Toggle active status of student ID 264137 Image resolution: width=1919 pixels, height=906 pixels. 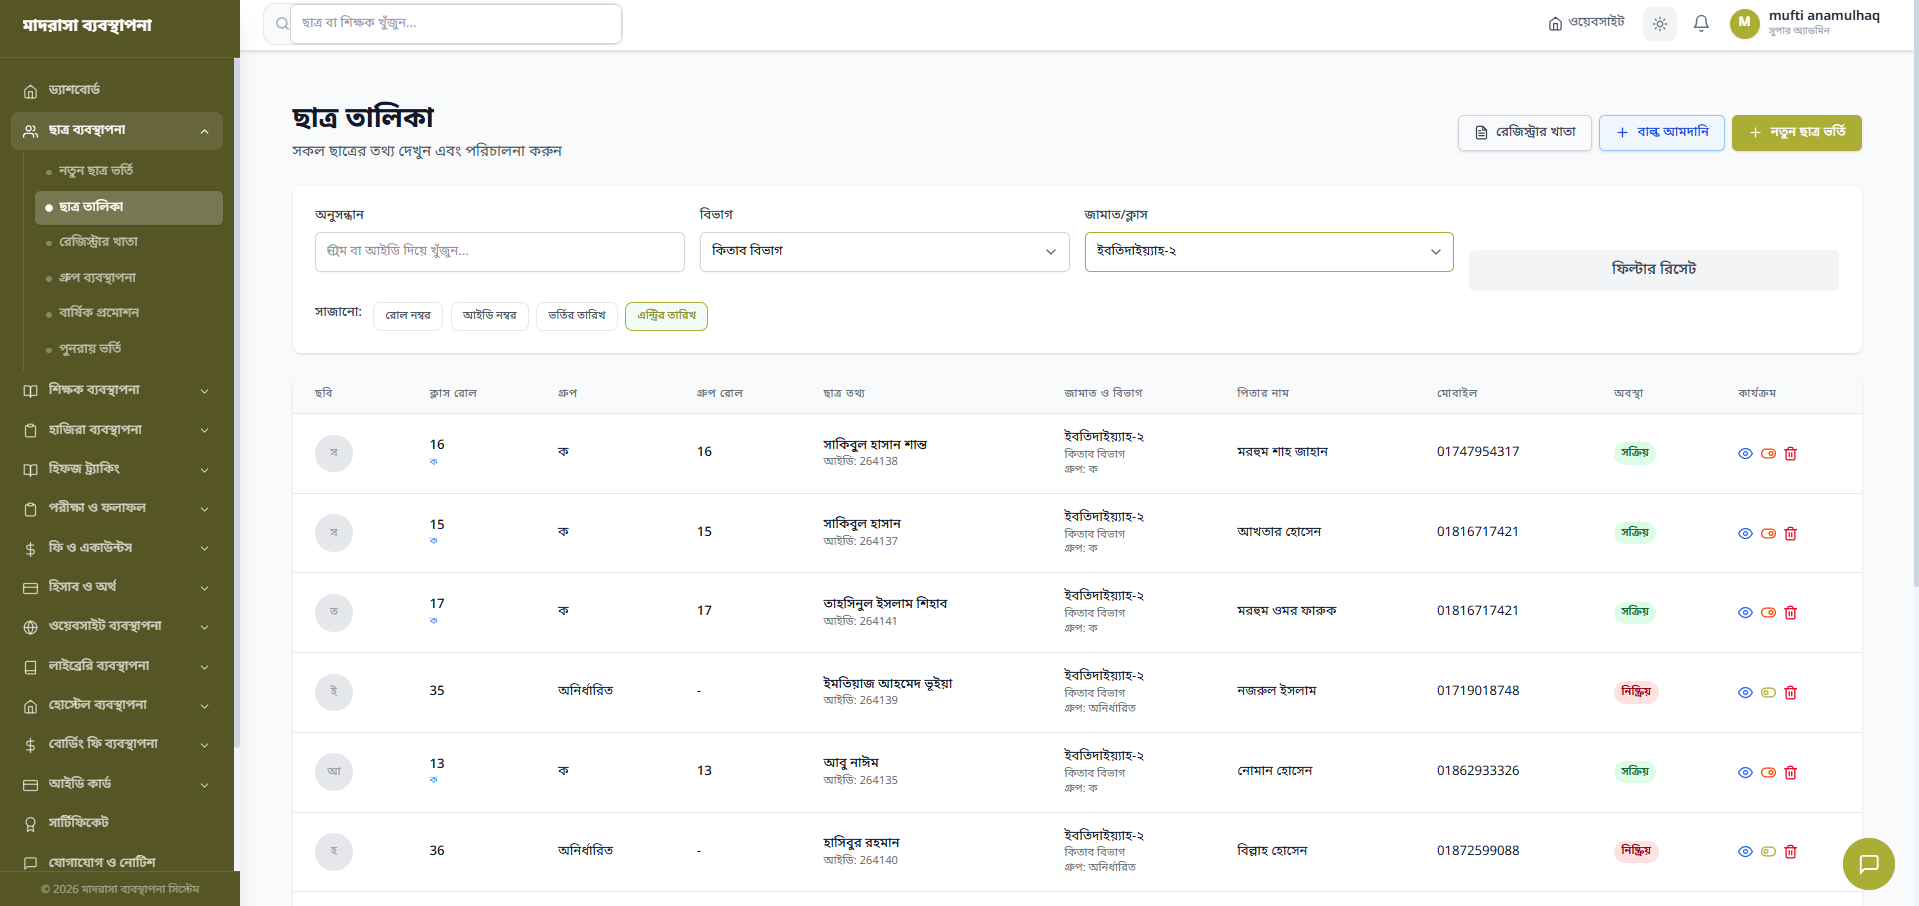pyautogui.click(x=1768, y=534)
